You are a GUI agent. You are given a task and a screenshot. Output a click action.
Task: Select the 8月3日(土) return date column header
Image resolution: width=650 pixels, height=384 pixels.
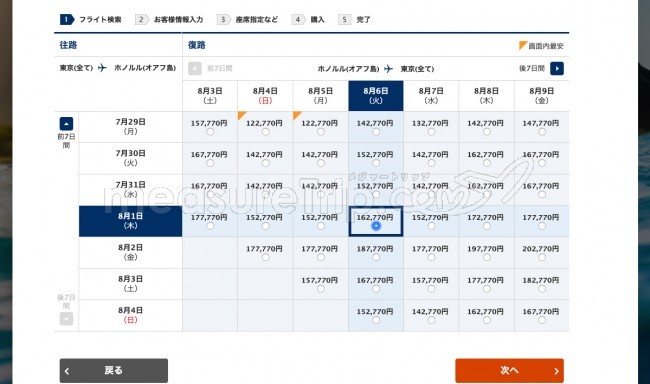210,96
